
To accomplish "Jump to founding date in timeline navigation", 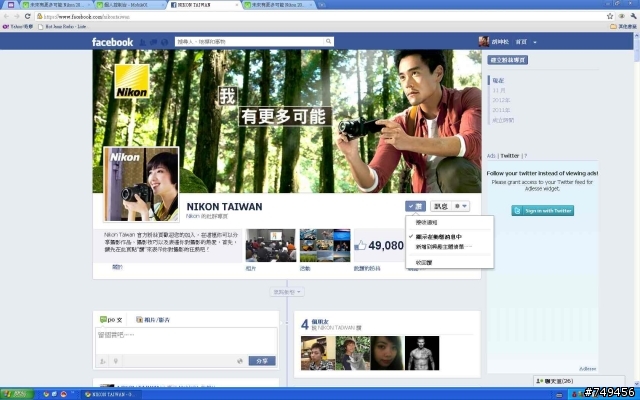I will [503, 120].
